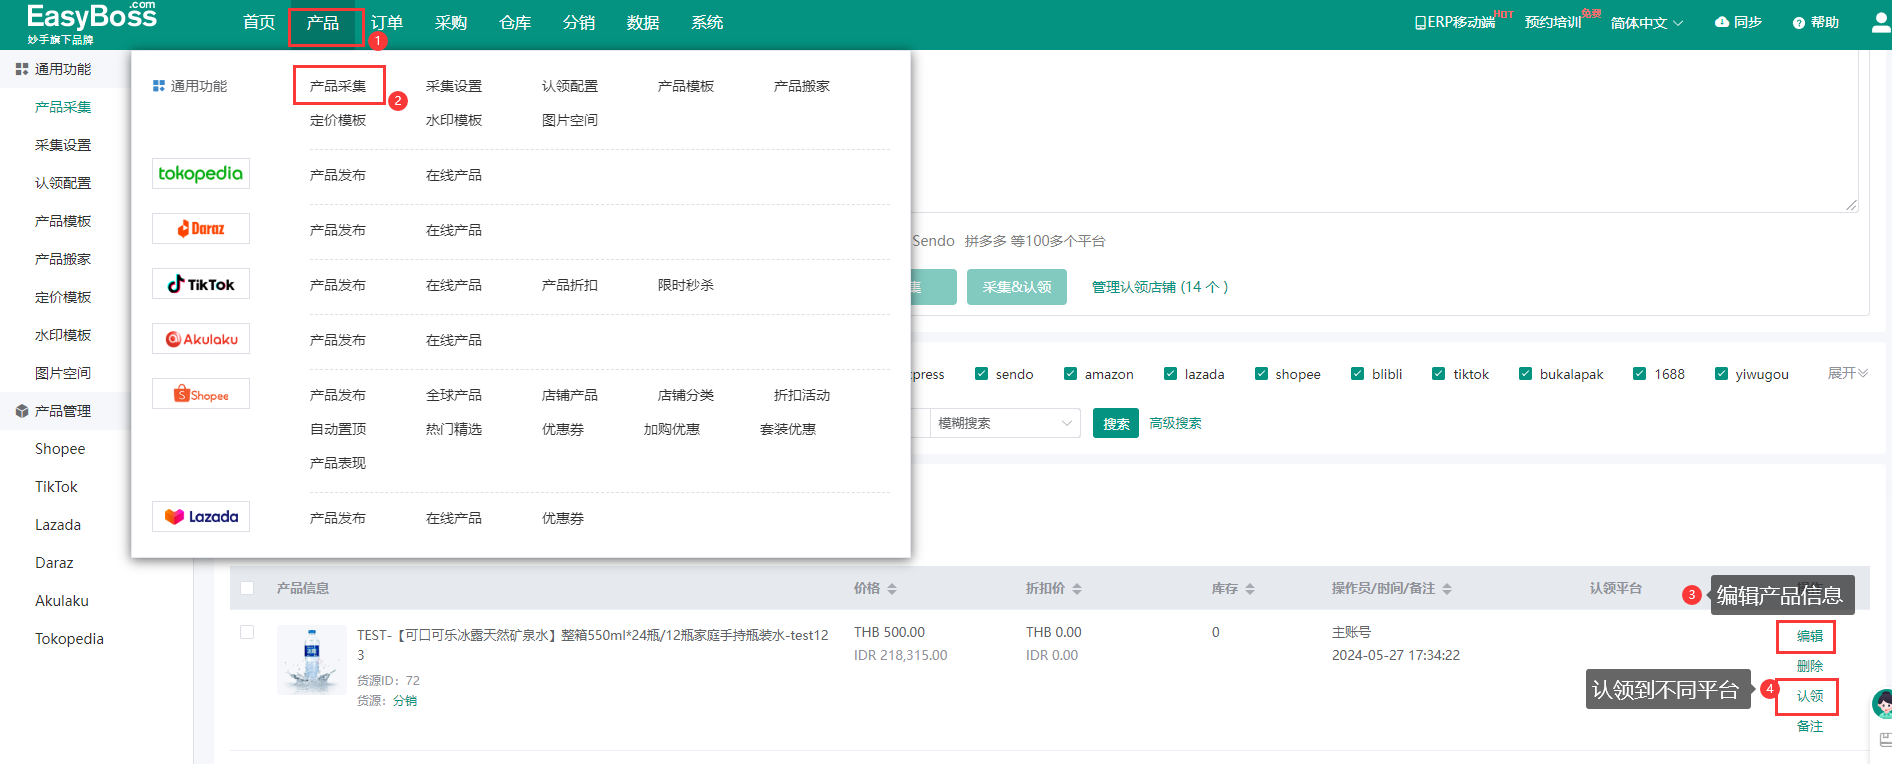Open the 仓库 top menu
This screenshot has height=764, width=1892.
[x=515, y=22]
